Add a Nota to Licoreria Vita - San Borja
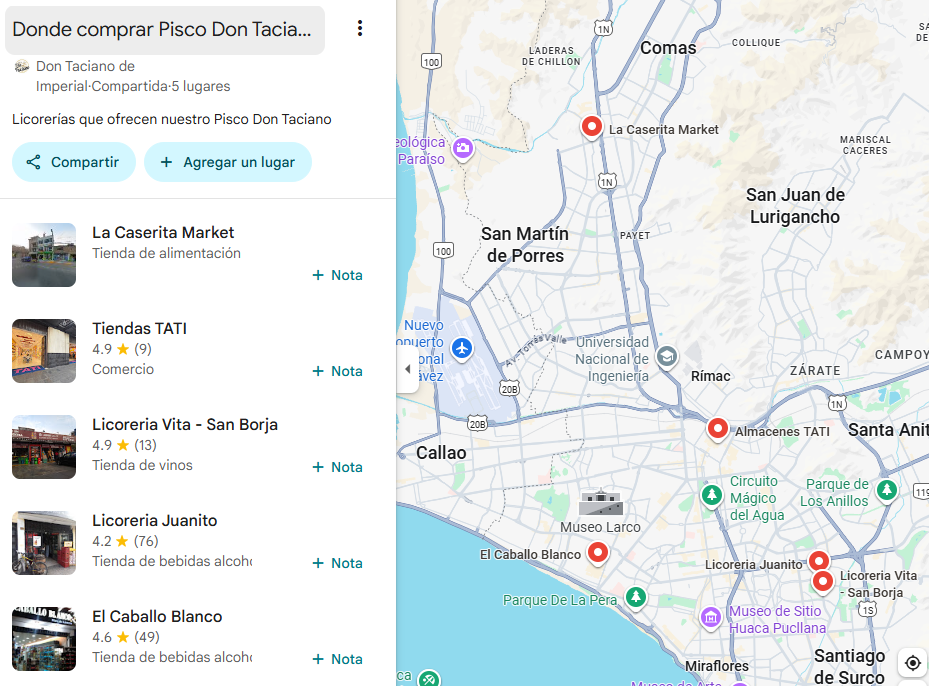The image size is (929, 686). pyautogui.click(x=338, y=467)
